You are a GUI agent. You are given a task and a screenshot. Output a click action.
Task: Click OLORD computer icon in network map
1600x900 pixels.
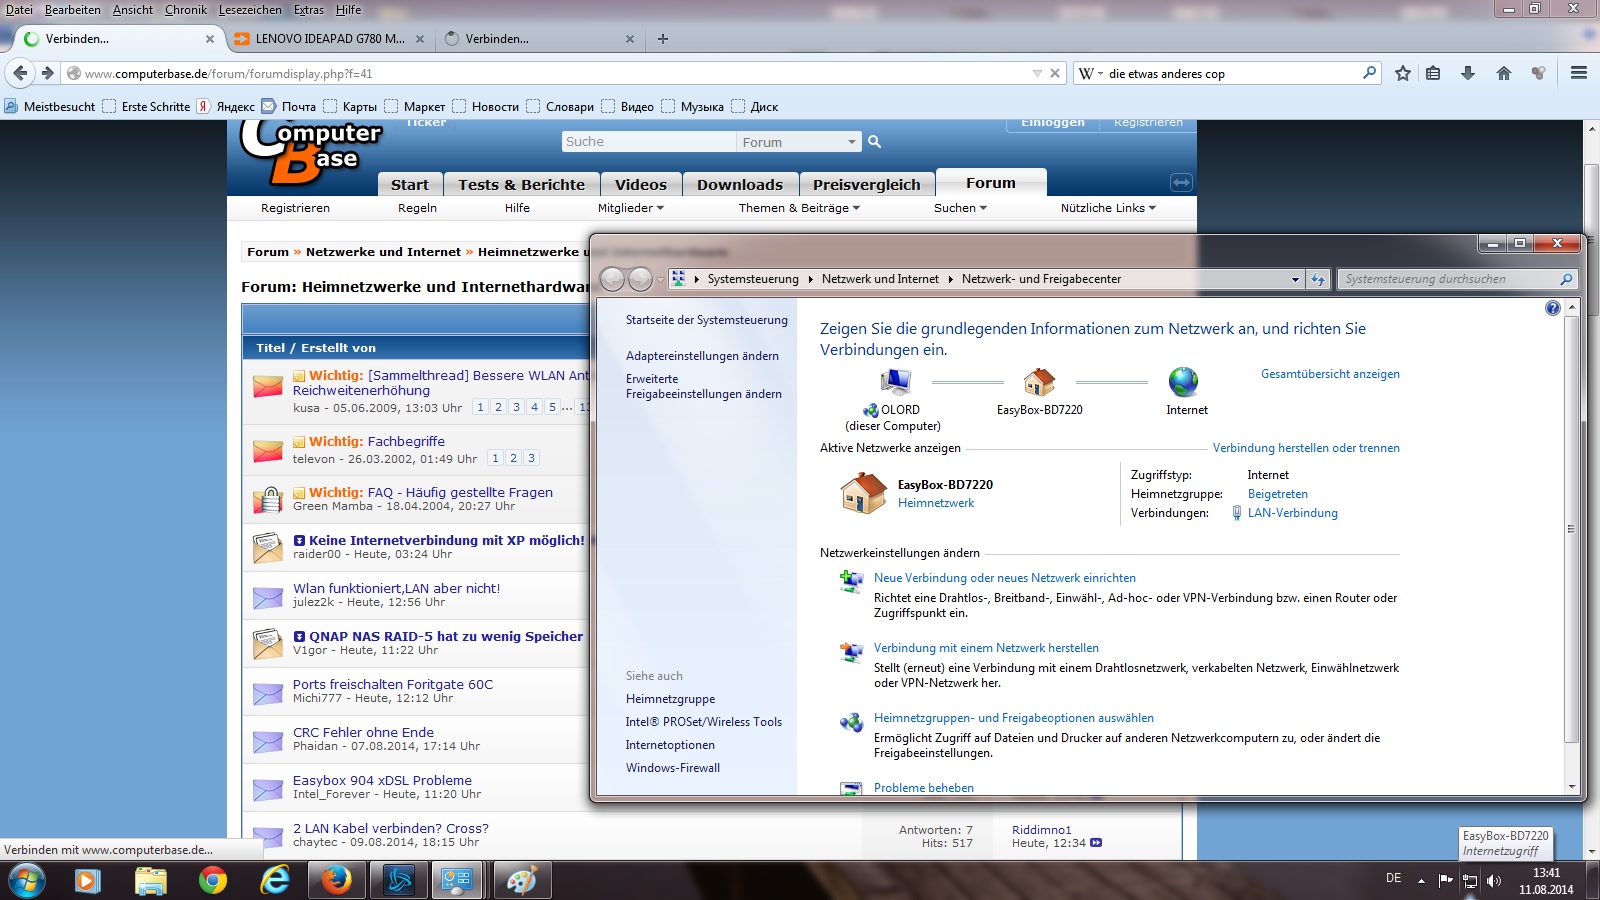(895, 381)
